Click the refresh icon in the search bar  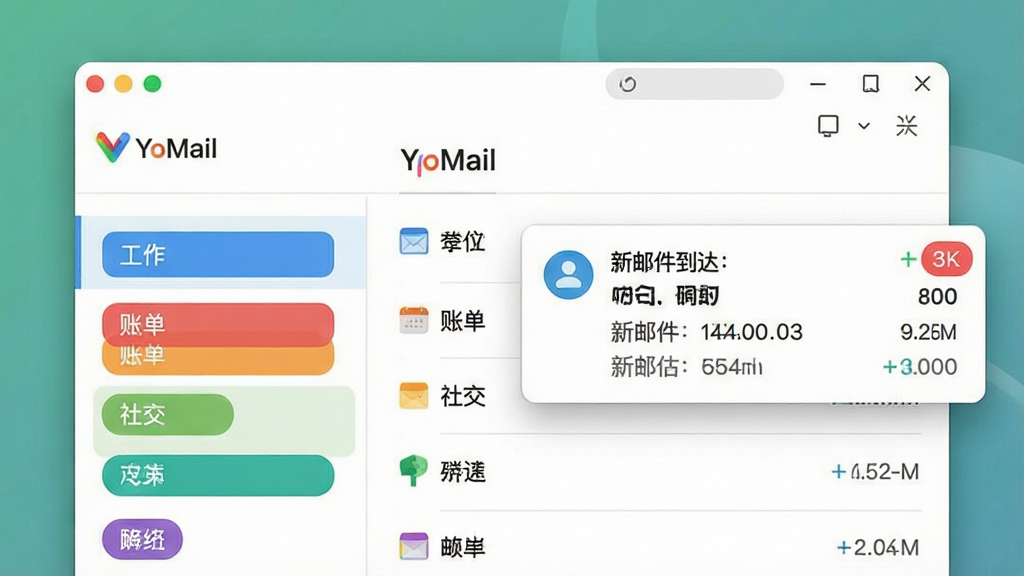[628, 84]
